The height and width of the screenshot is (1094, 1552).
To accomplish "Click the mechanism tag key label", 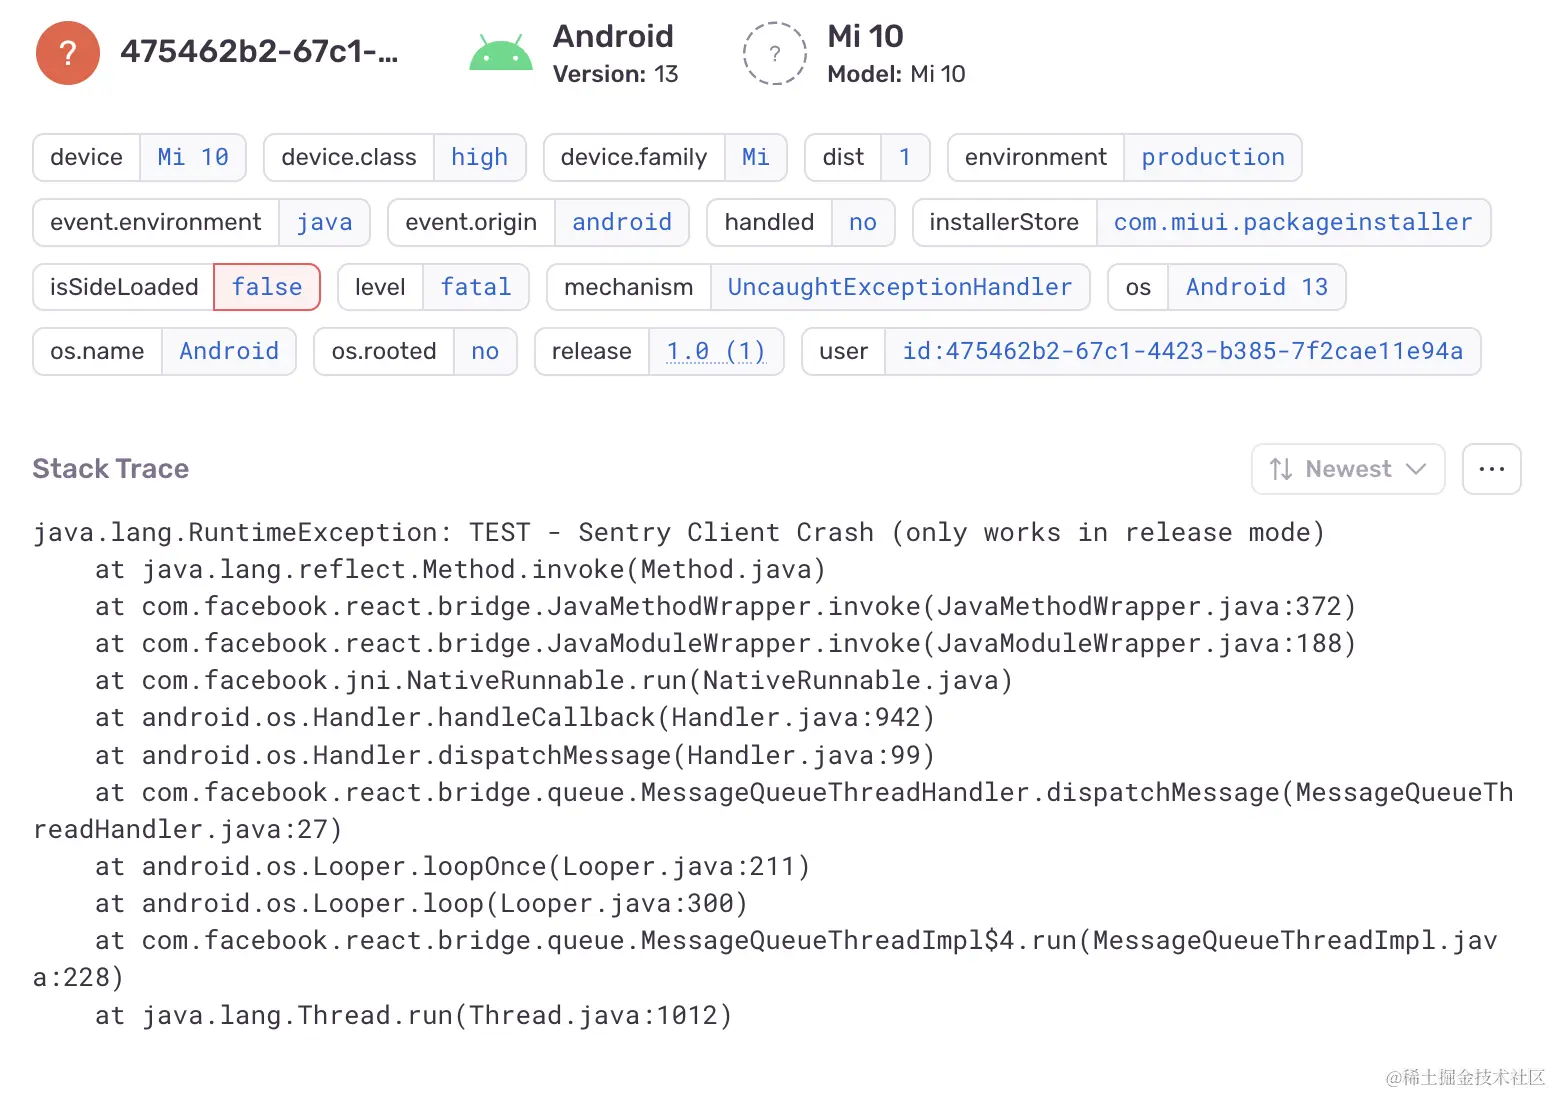I will click(628, 287).
